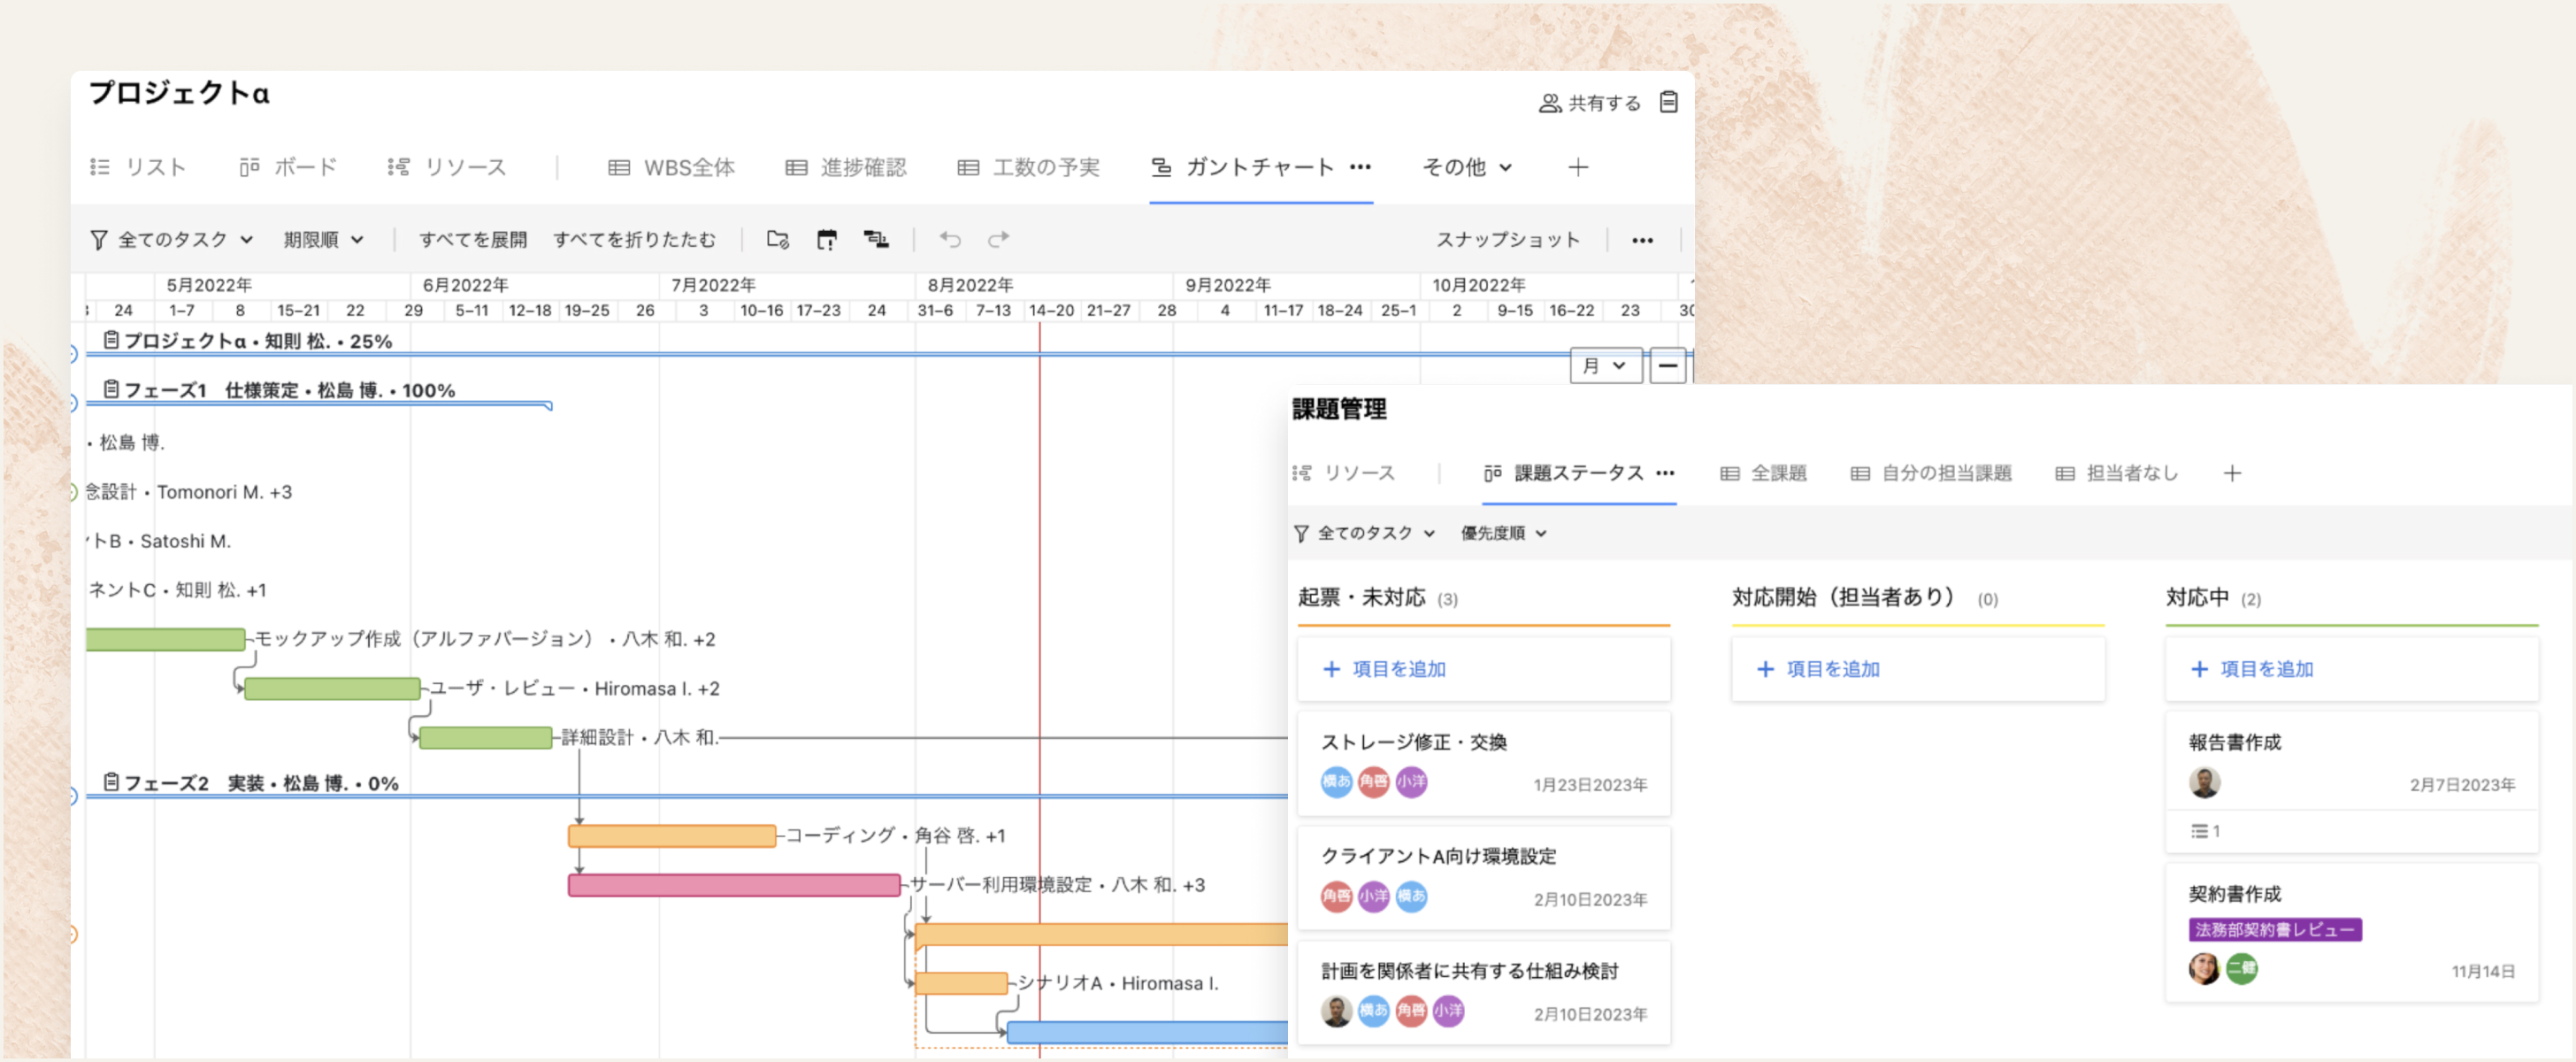Click すべてを展開
The height and width of the screenshot is (1062, 2576).
coord(473,240)
